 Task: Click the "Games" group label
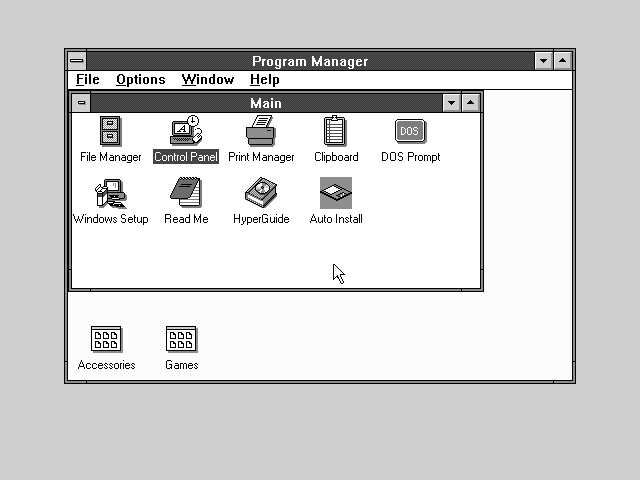tap(182, 365)
